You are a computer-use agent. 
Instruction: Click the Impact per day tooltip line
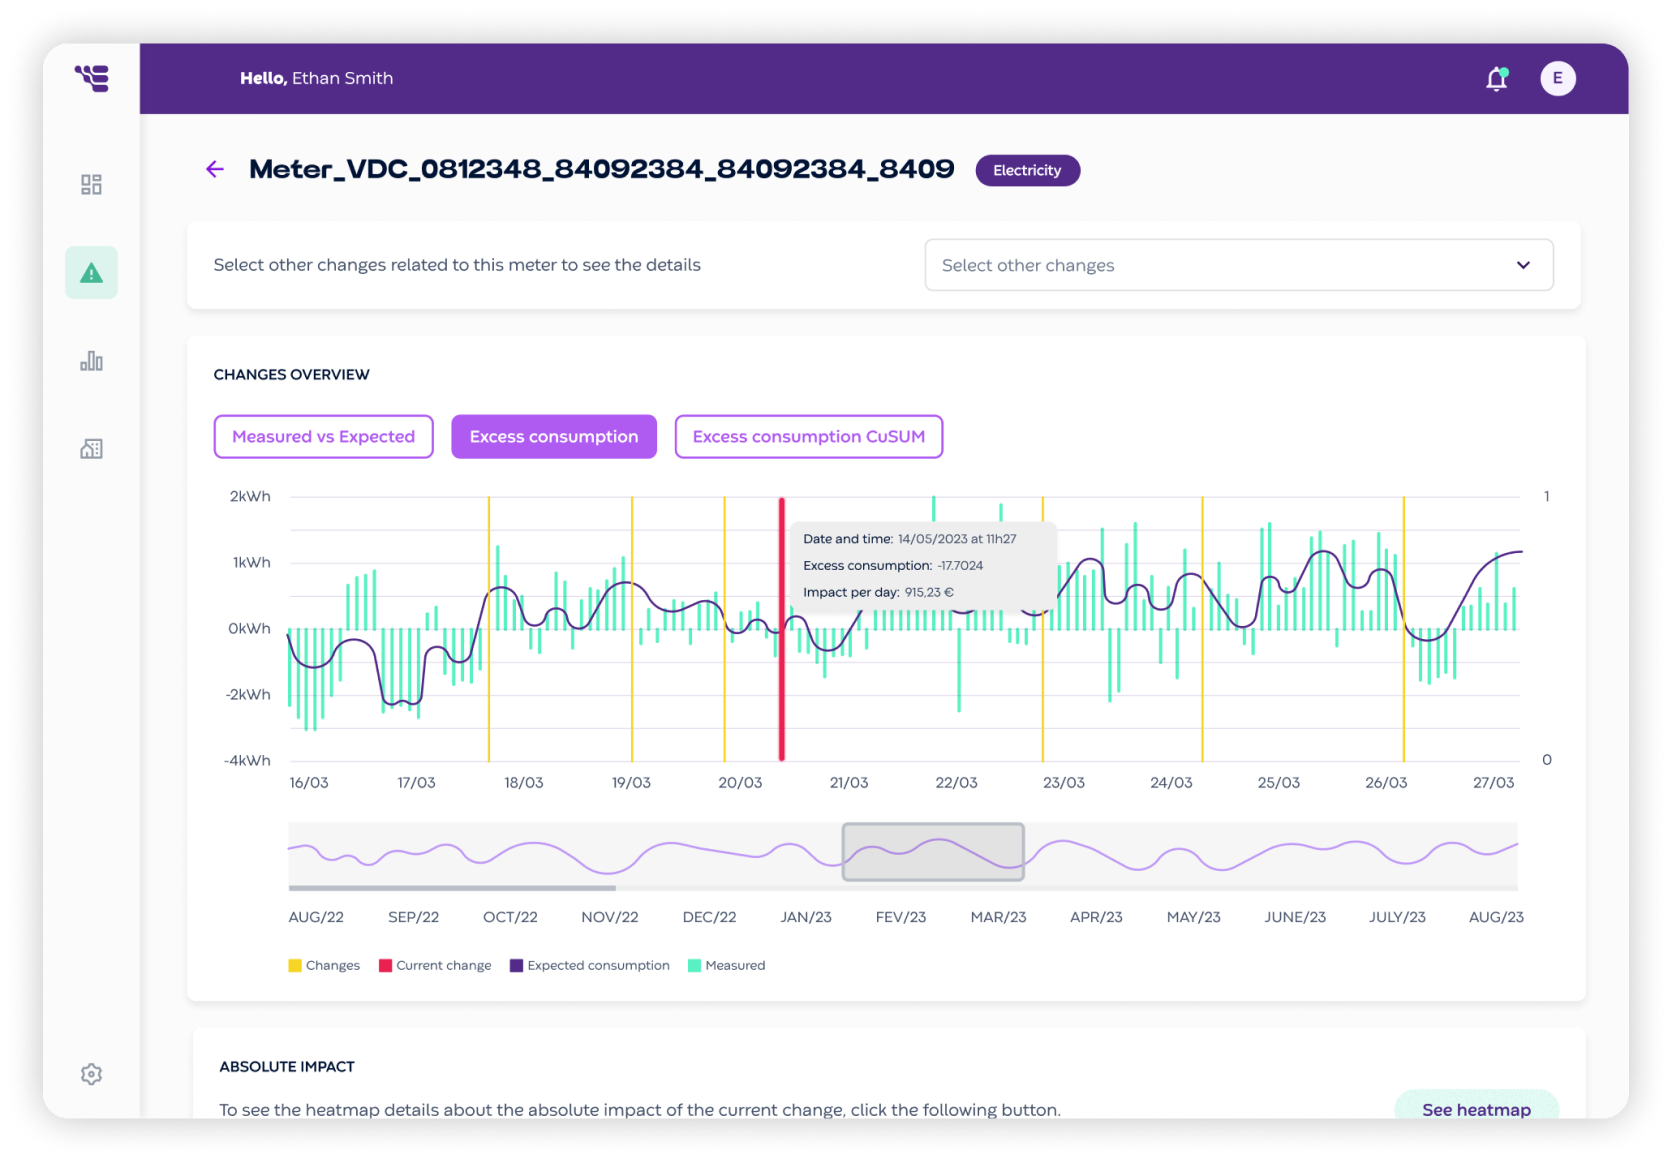[x=878, y=592]
